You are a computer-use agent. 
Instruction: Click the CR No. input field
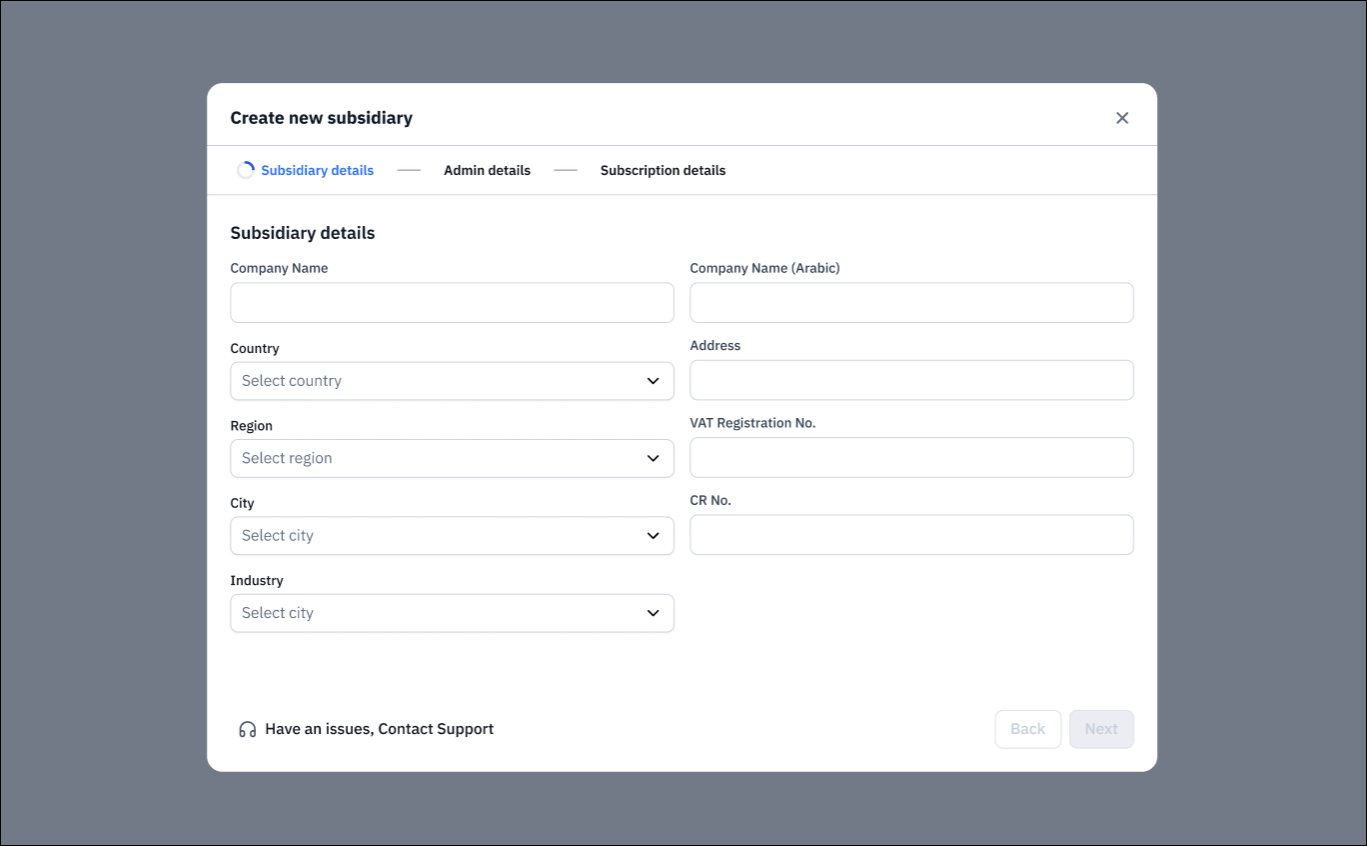point(910,535)
